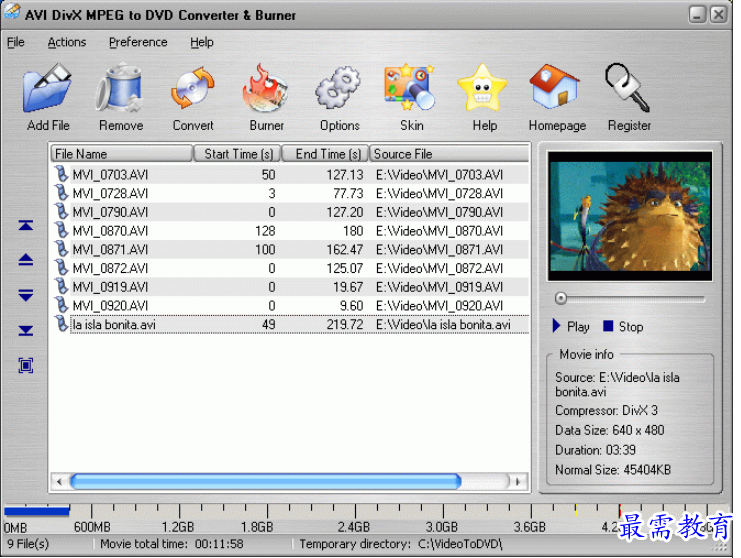Screen dimensions: 741x558
Task: Click the file icon beside MVI_0872.AVI
Action: pos(61,268)
